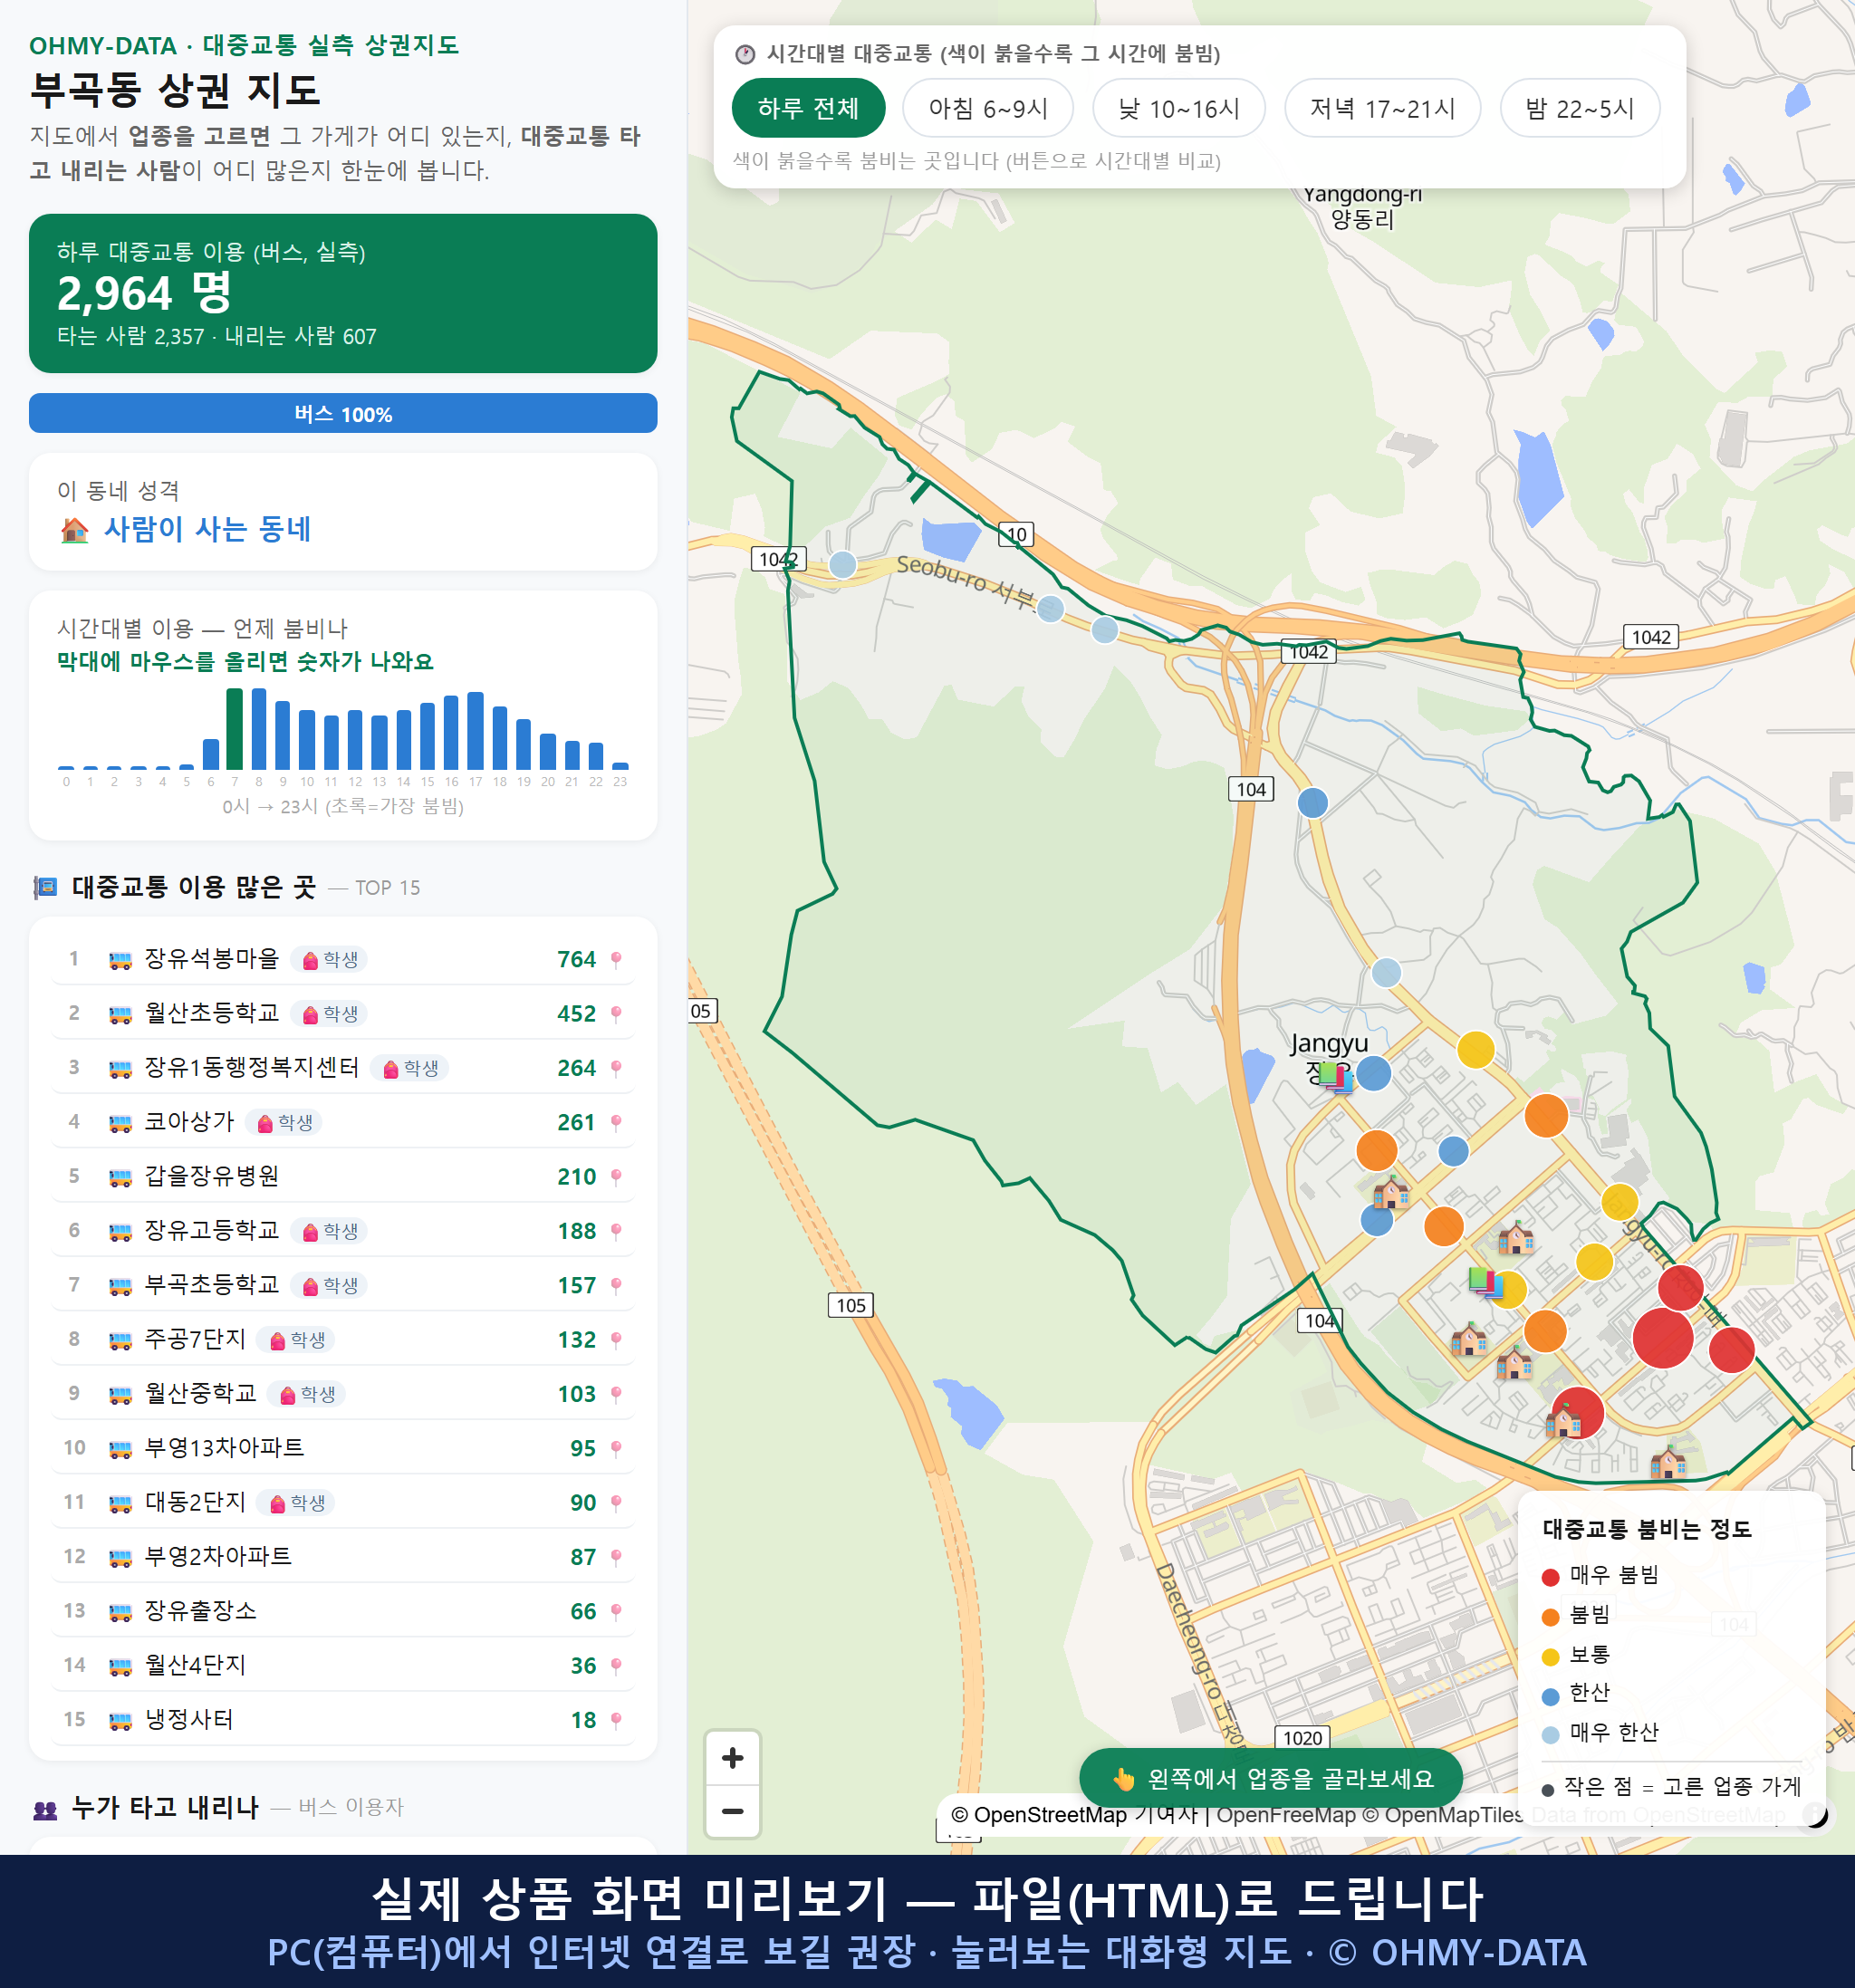Click the 사람이 사는 동네 neighborhood label
Viewport: 1855px width, 1988px height.
[208, 529]
